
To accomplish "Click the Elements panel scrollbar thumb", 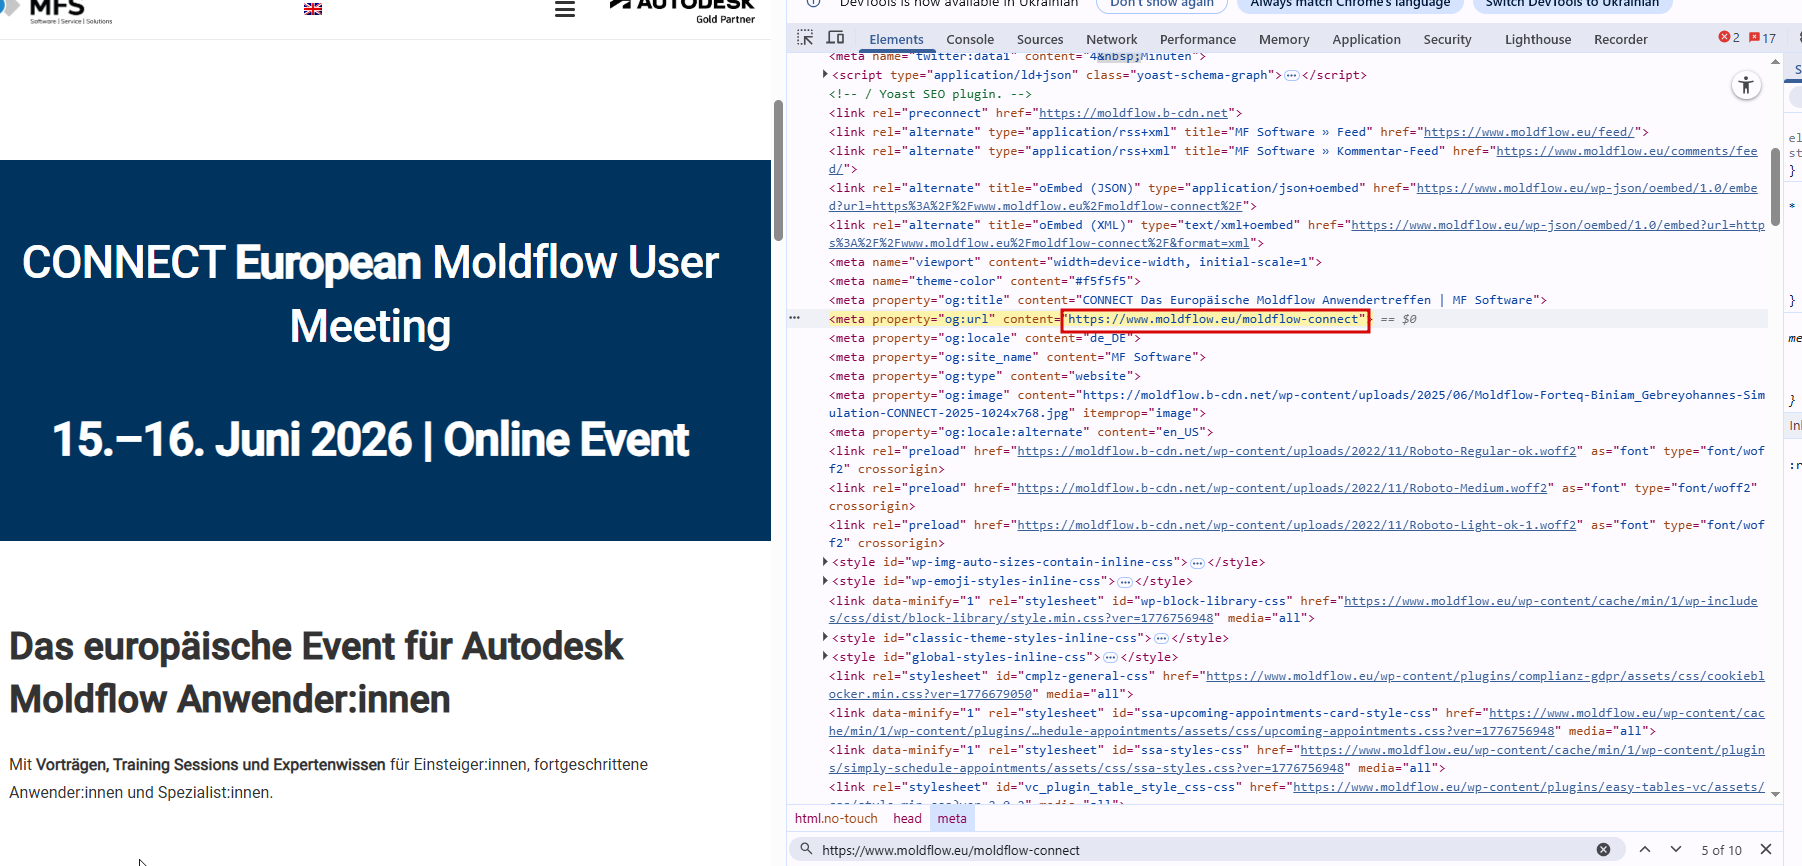I will (x=1775, y=187).
